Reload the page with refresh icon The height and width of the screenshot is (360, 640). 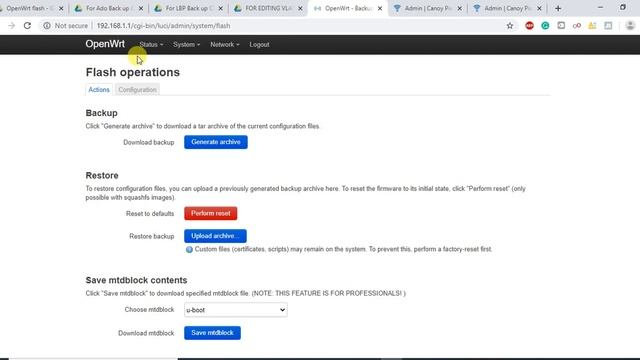pyautogui.click(x=27, y=26)
